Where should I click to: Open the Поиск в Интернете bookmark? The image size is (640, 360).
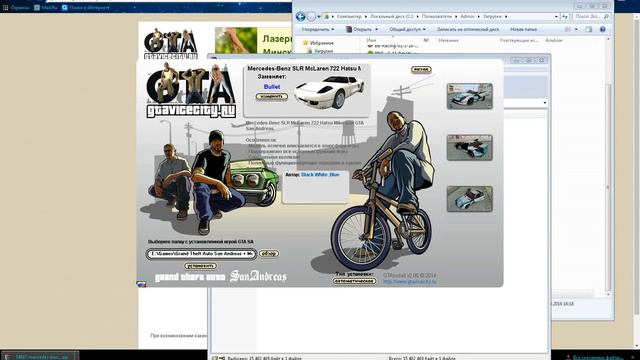pyautogui.click(x=86, y=7)
